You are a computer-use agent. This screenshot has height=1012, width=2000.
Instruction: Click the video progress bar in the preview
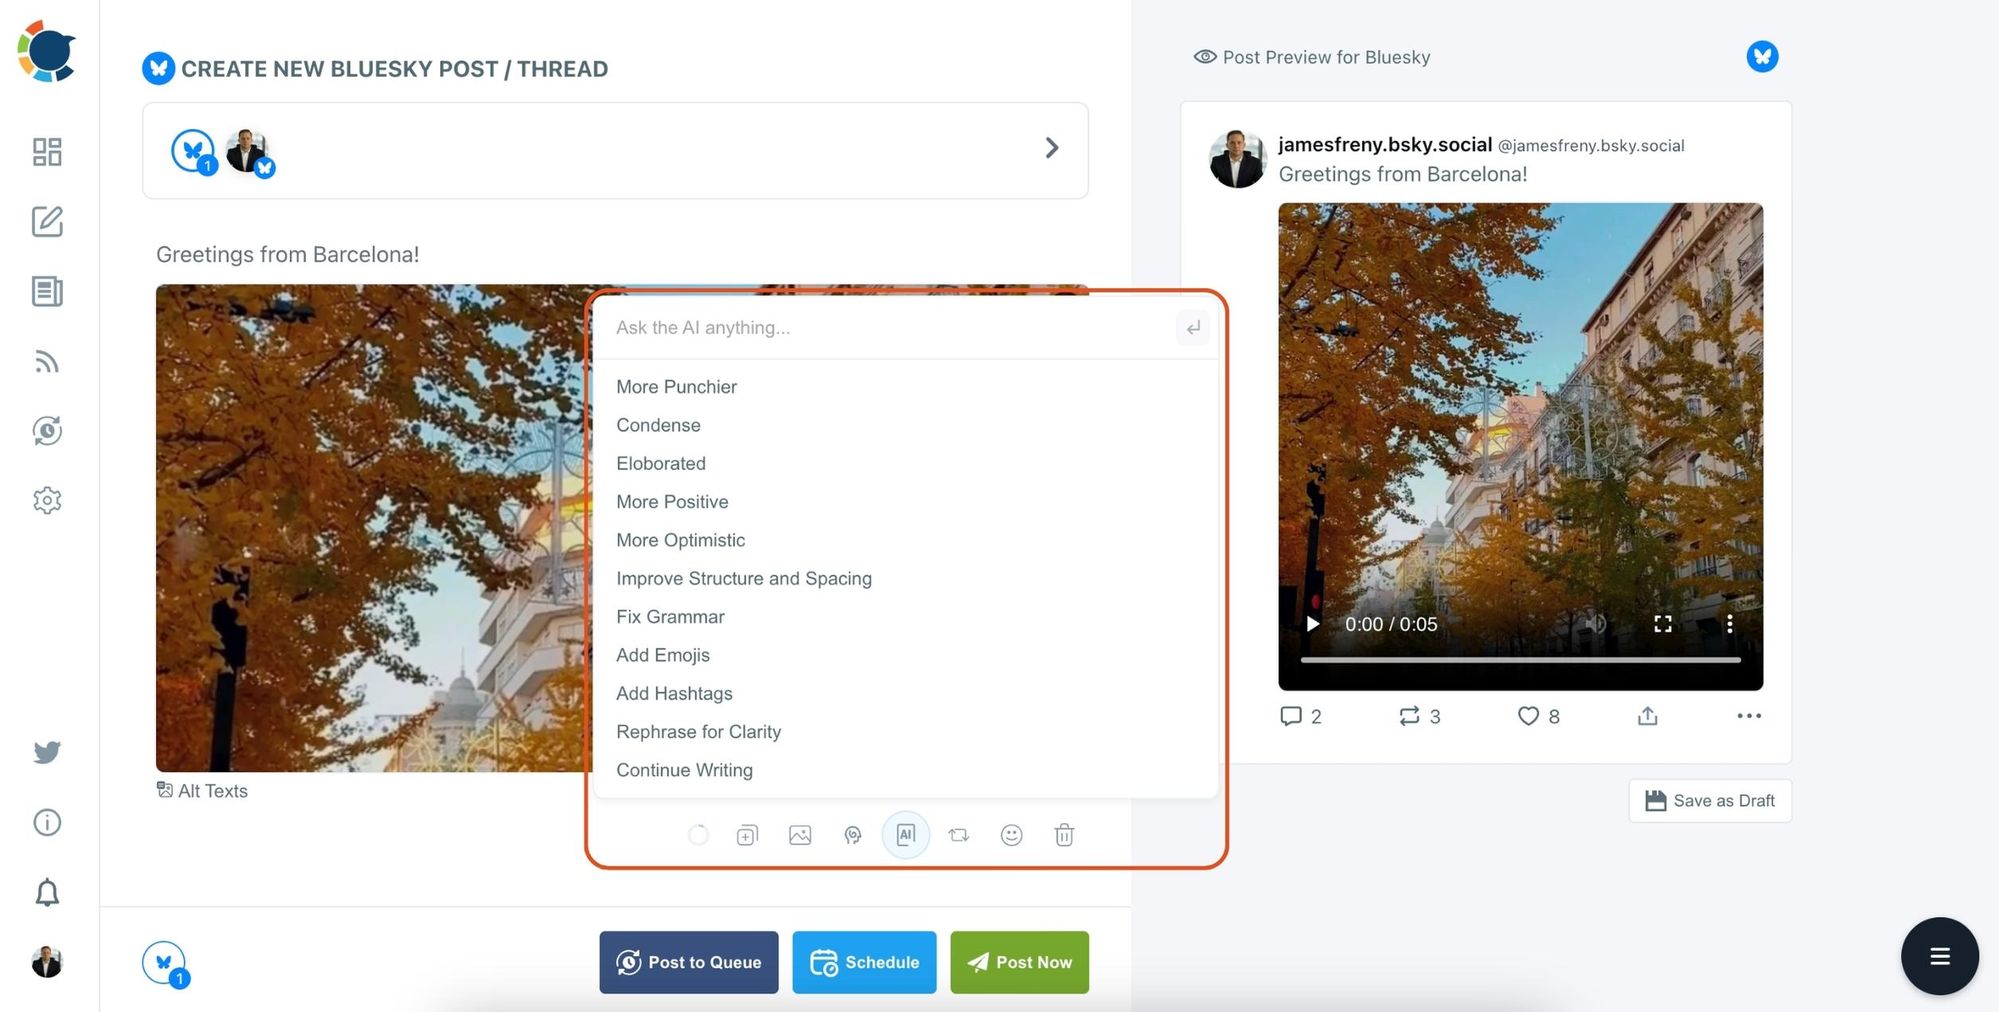point(1520,660)
